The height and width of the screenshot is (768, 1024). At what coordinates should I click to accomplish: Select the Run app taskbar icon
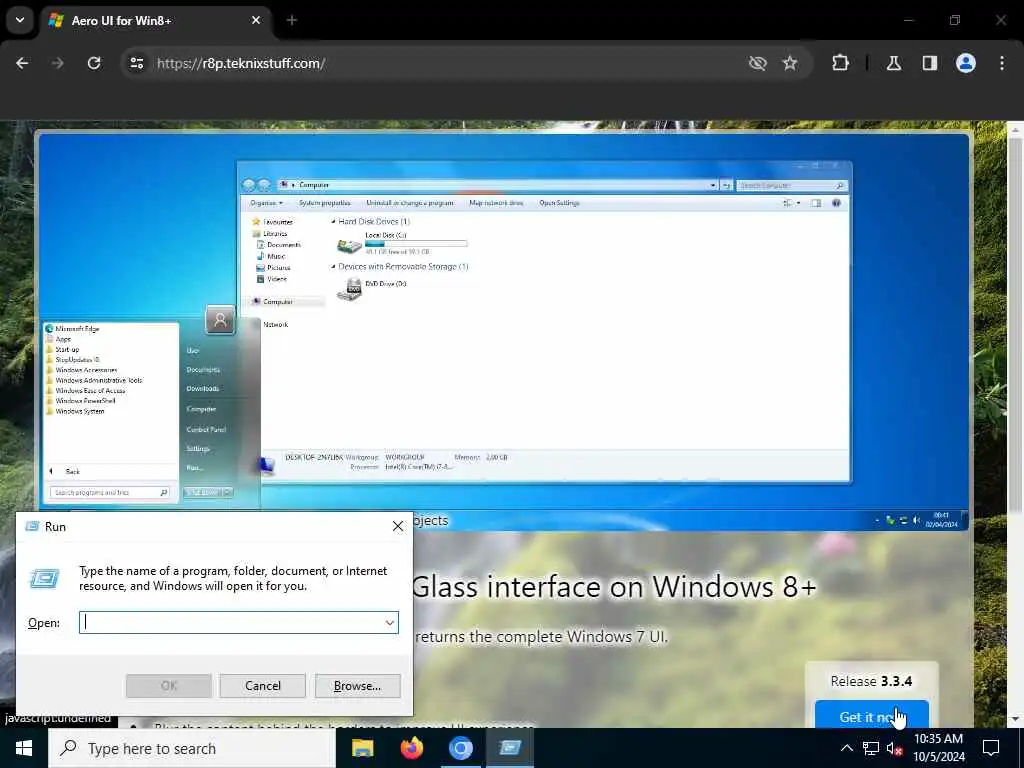510,748
